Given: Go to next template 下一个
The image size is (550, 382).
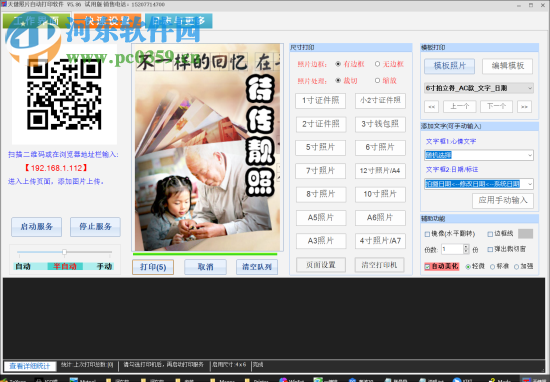Looking at the screenshot, I should (x=496, y=107).
